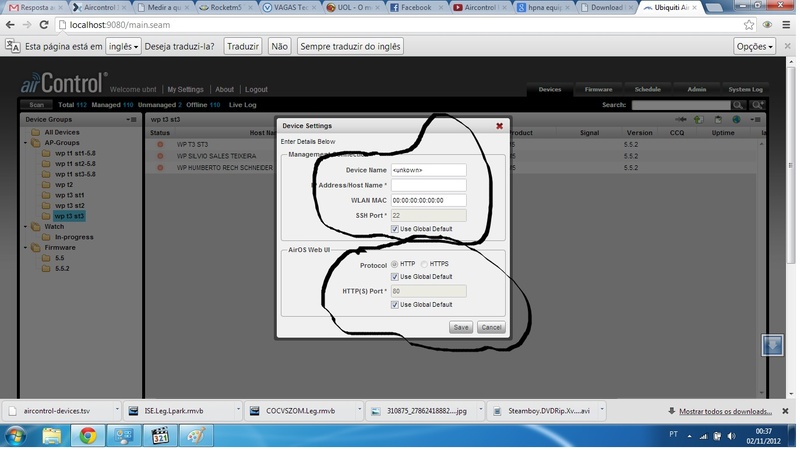This screenshot has width=800, height=450.
Task: Open the aircontrol-devices.tsv download menu arrow
Action: 117,412
